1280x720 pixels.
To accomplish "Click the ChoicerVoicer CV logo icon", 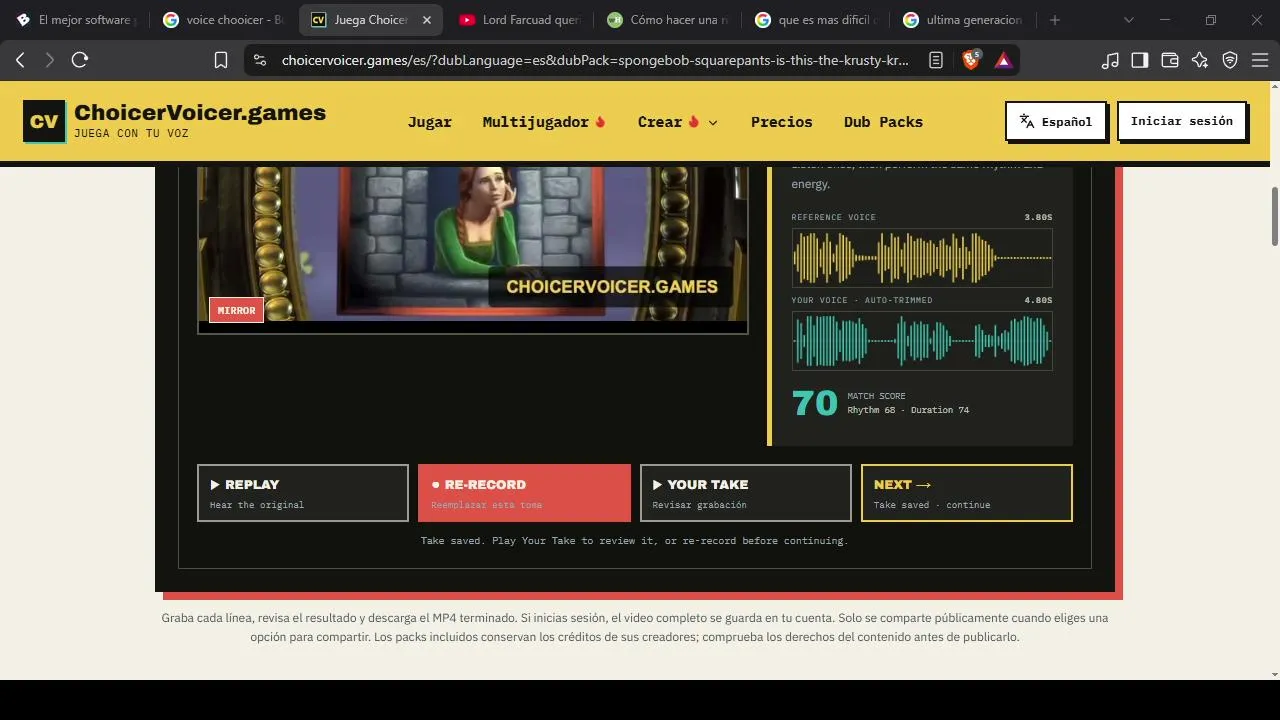I will (44, 121).
